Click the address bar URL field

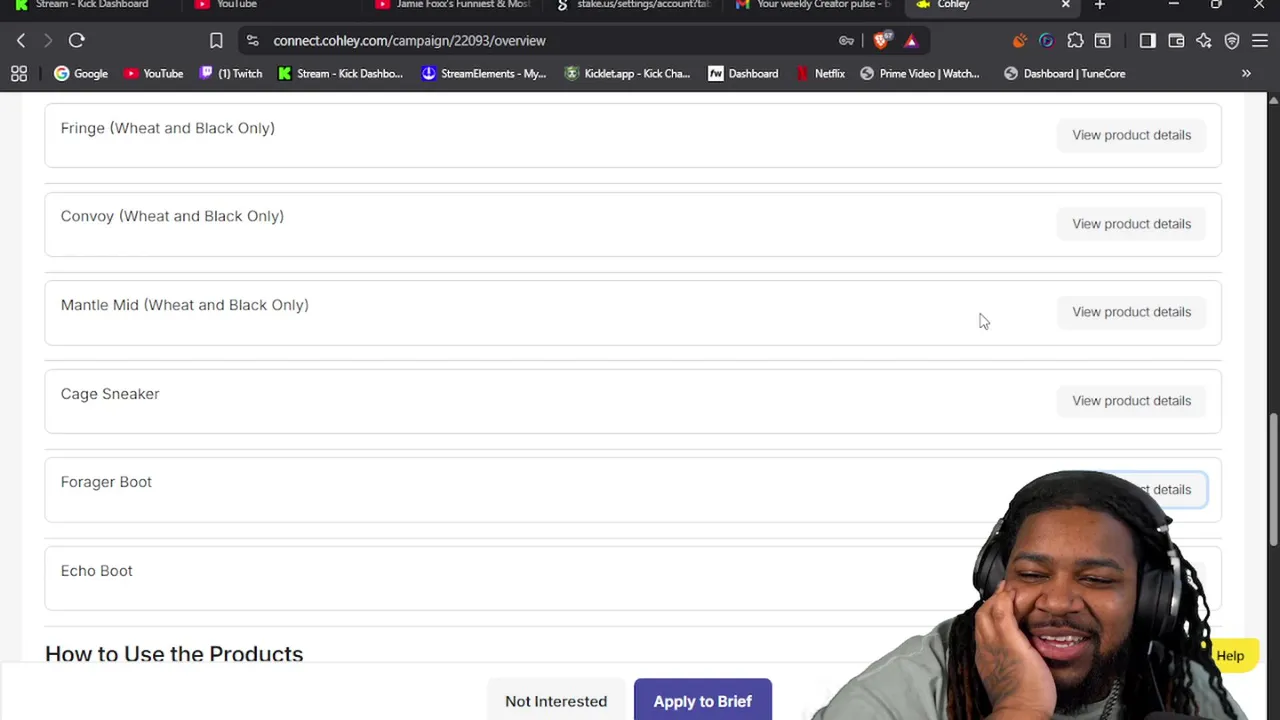550,41
